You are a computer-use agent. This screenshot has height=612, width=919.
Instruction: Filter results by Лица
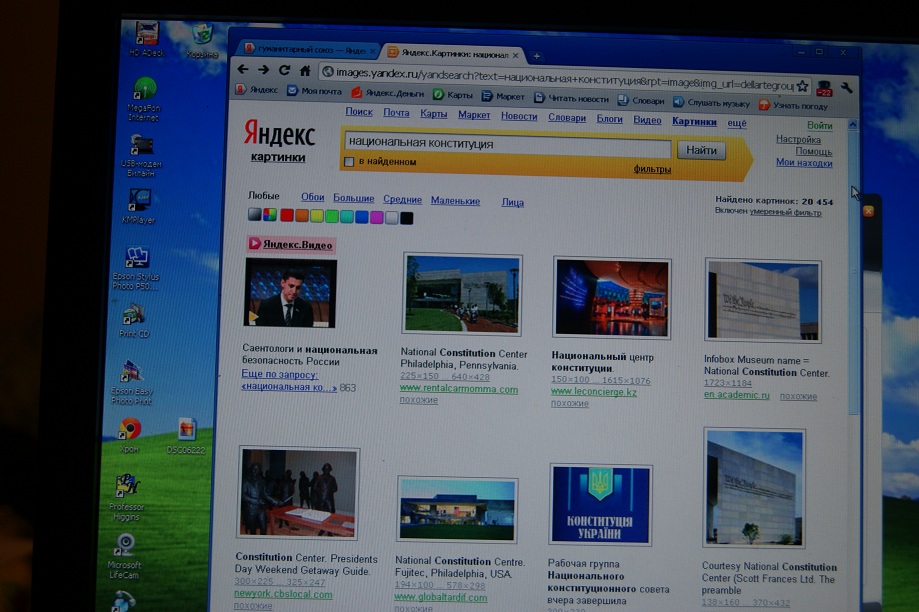pyautogui.click(x=512, y=202)
